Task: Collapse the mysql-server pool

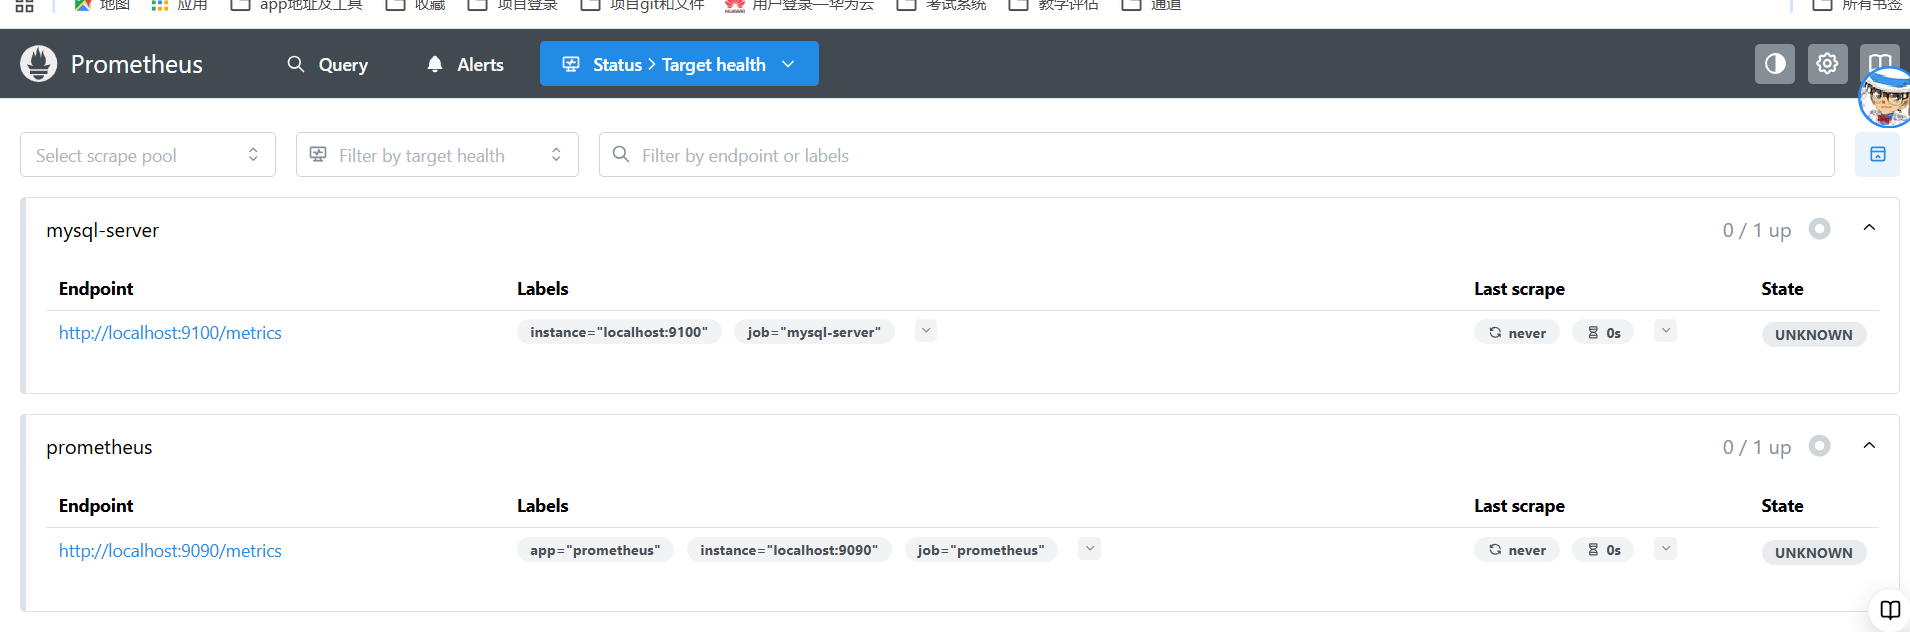Action: (x=1869, y=229)
